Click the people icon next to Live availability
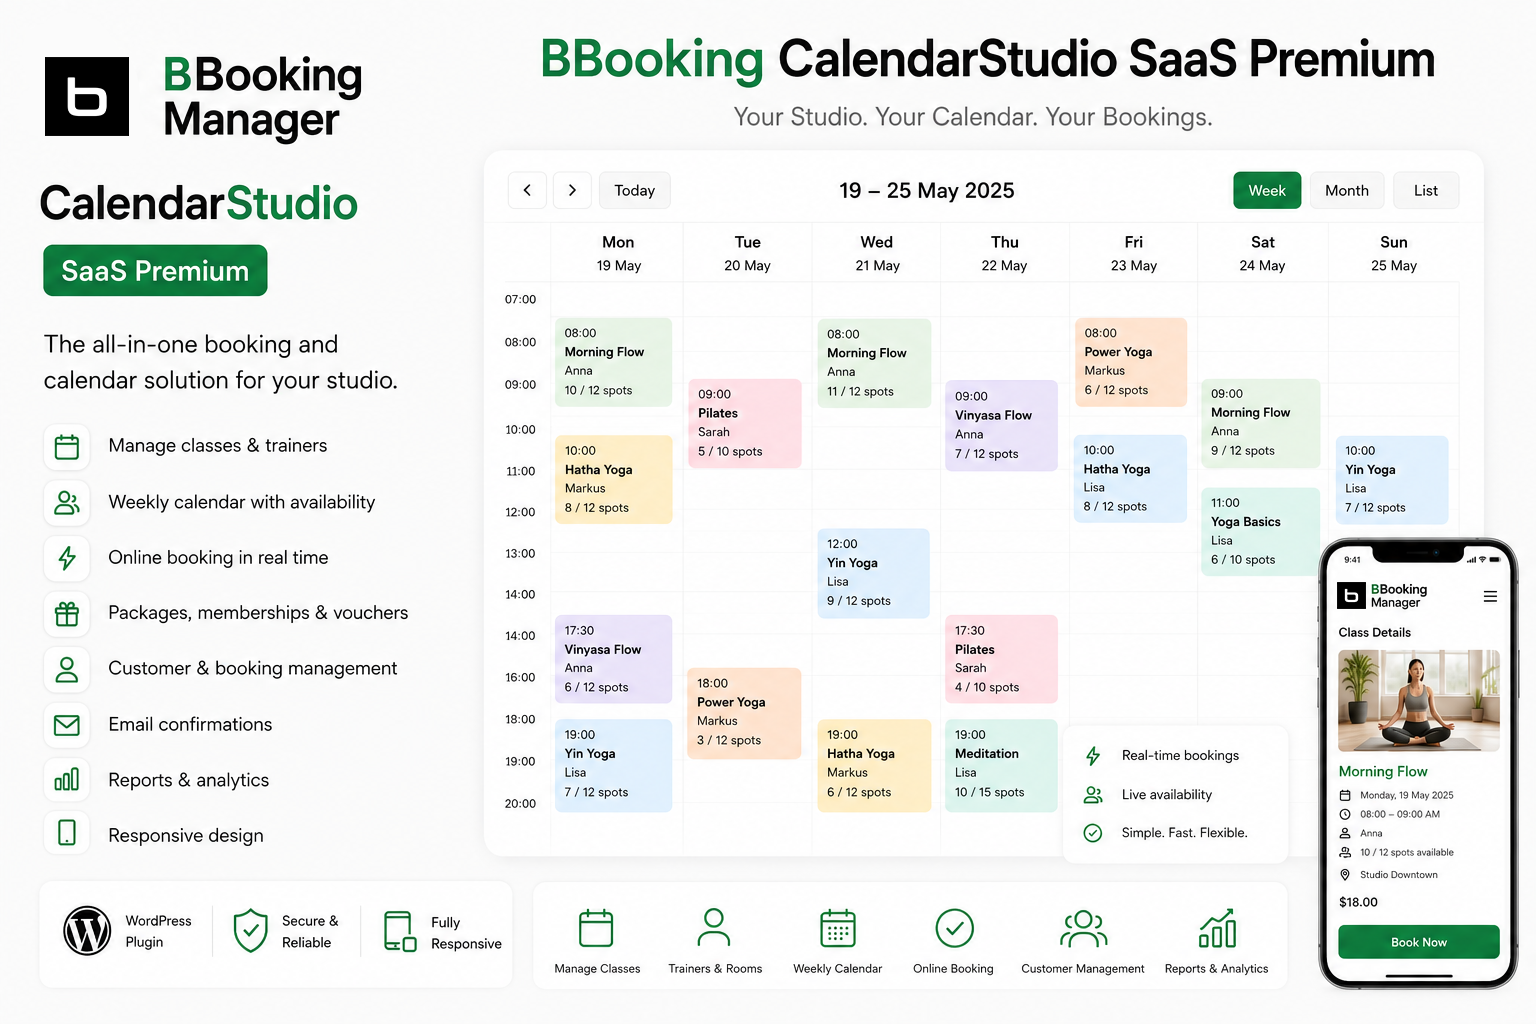The width and height of the screenshot is (1536, 1024). click(1093, 795)
